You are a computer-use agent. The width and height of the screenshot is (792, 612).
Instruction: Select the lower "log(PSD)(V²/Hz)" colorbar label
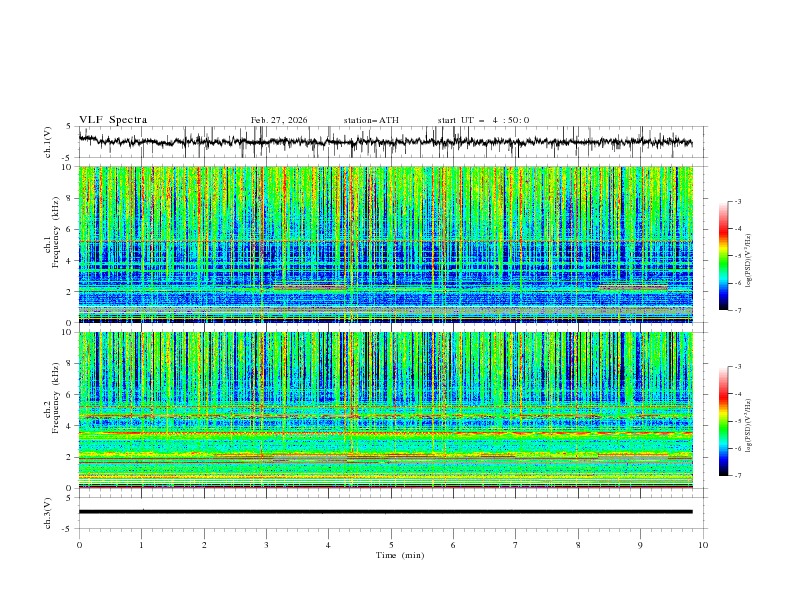click(749, 426)
